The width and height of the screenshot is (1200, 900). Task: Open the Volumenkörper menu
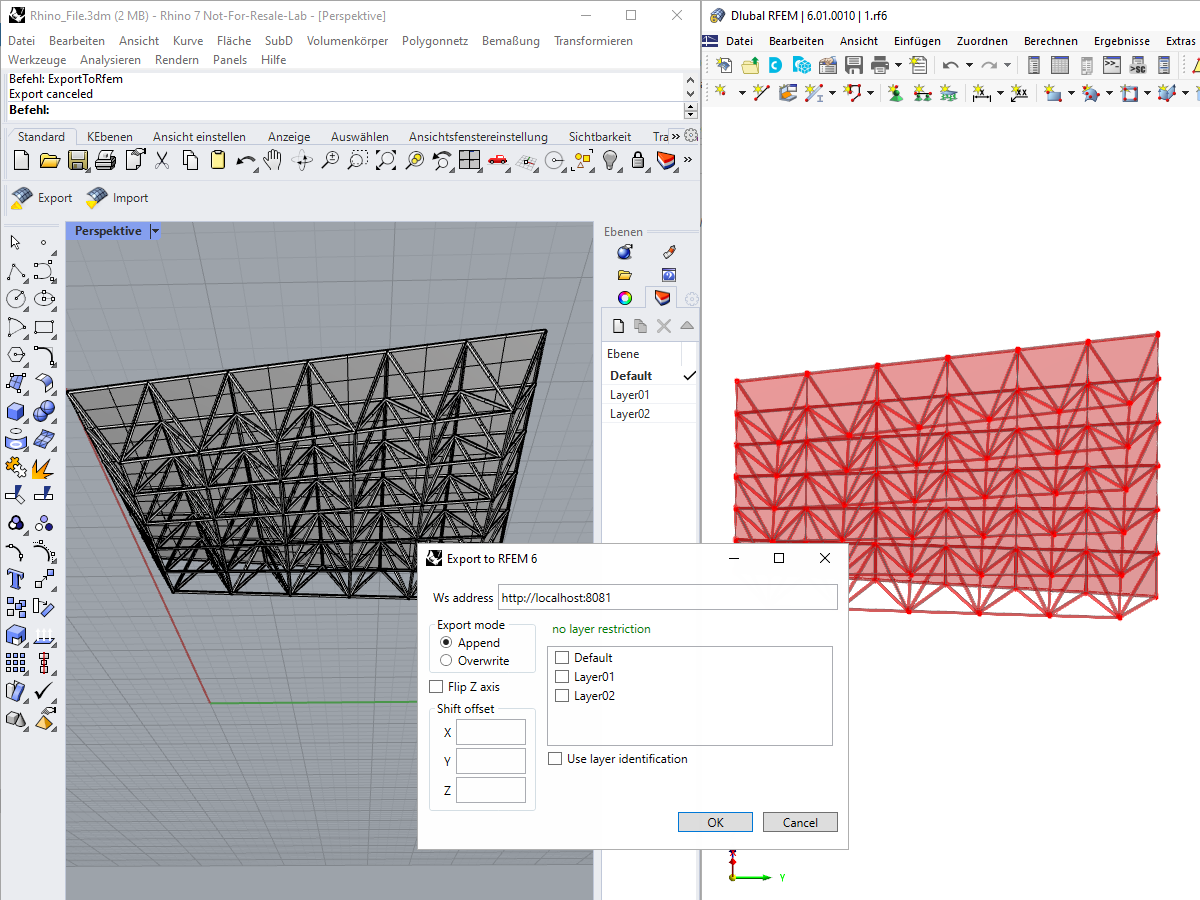(348, 41)
